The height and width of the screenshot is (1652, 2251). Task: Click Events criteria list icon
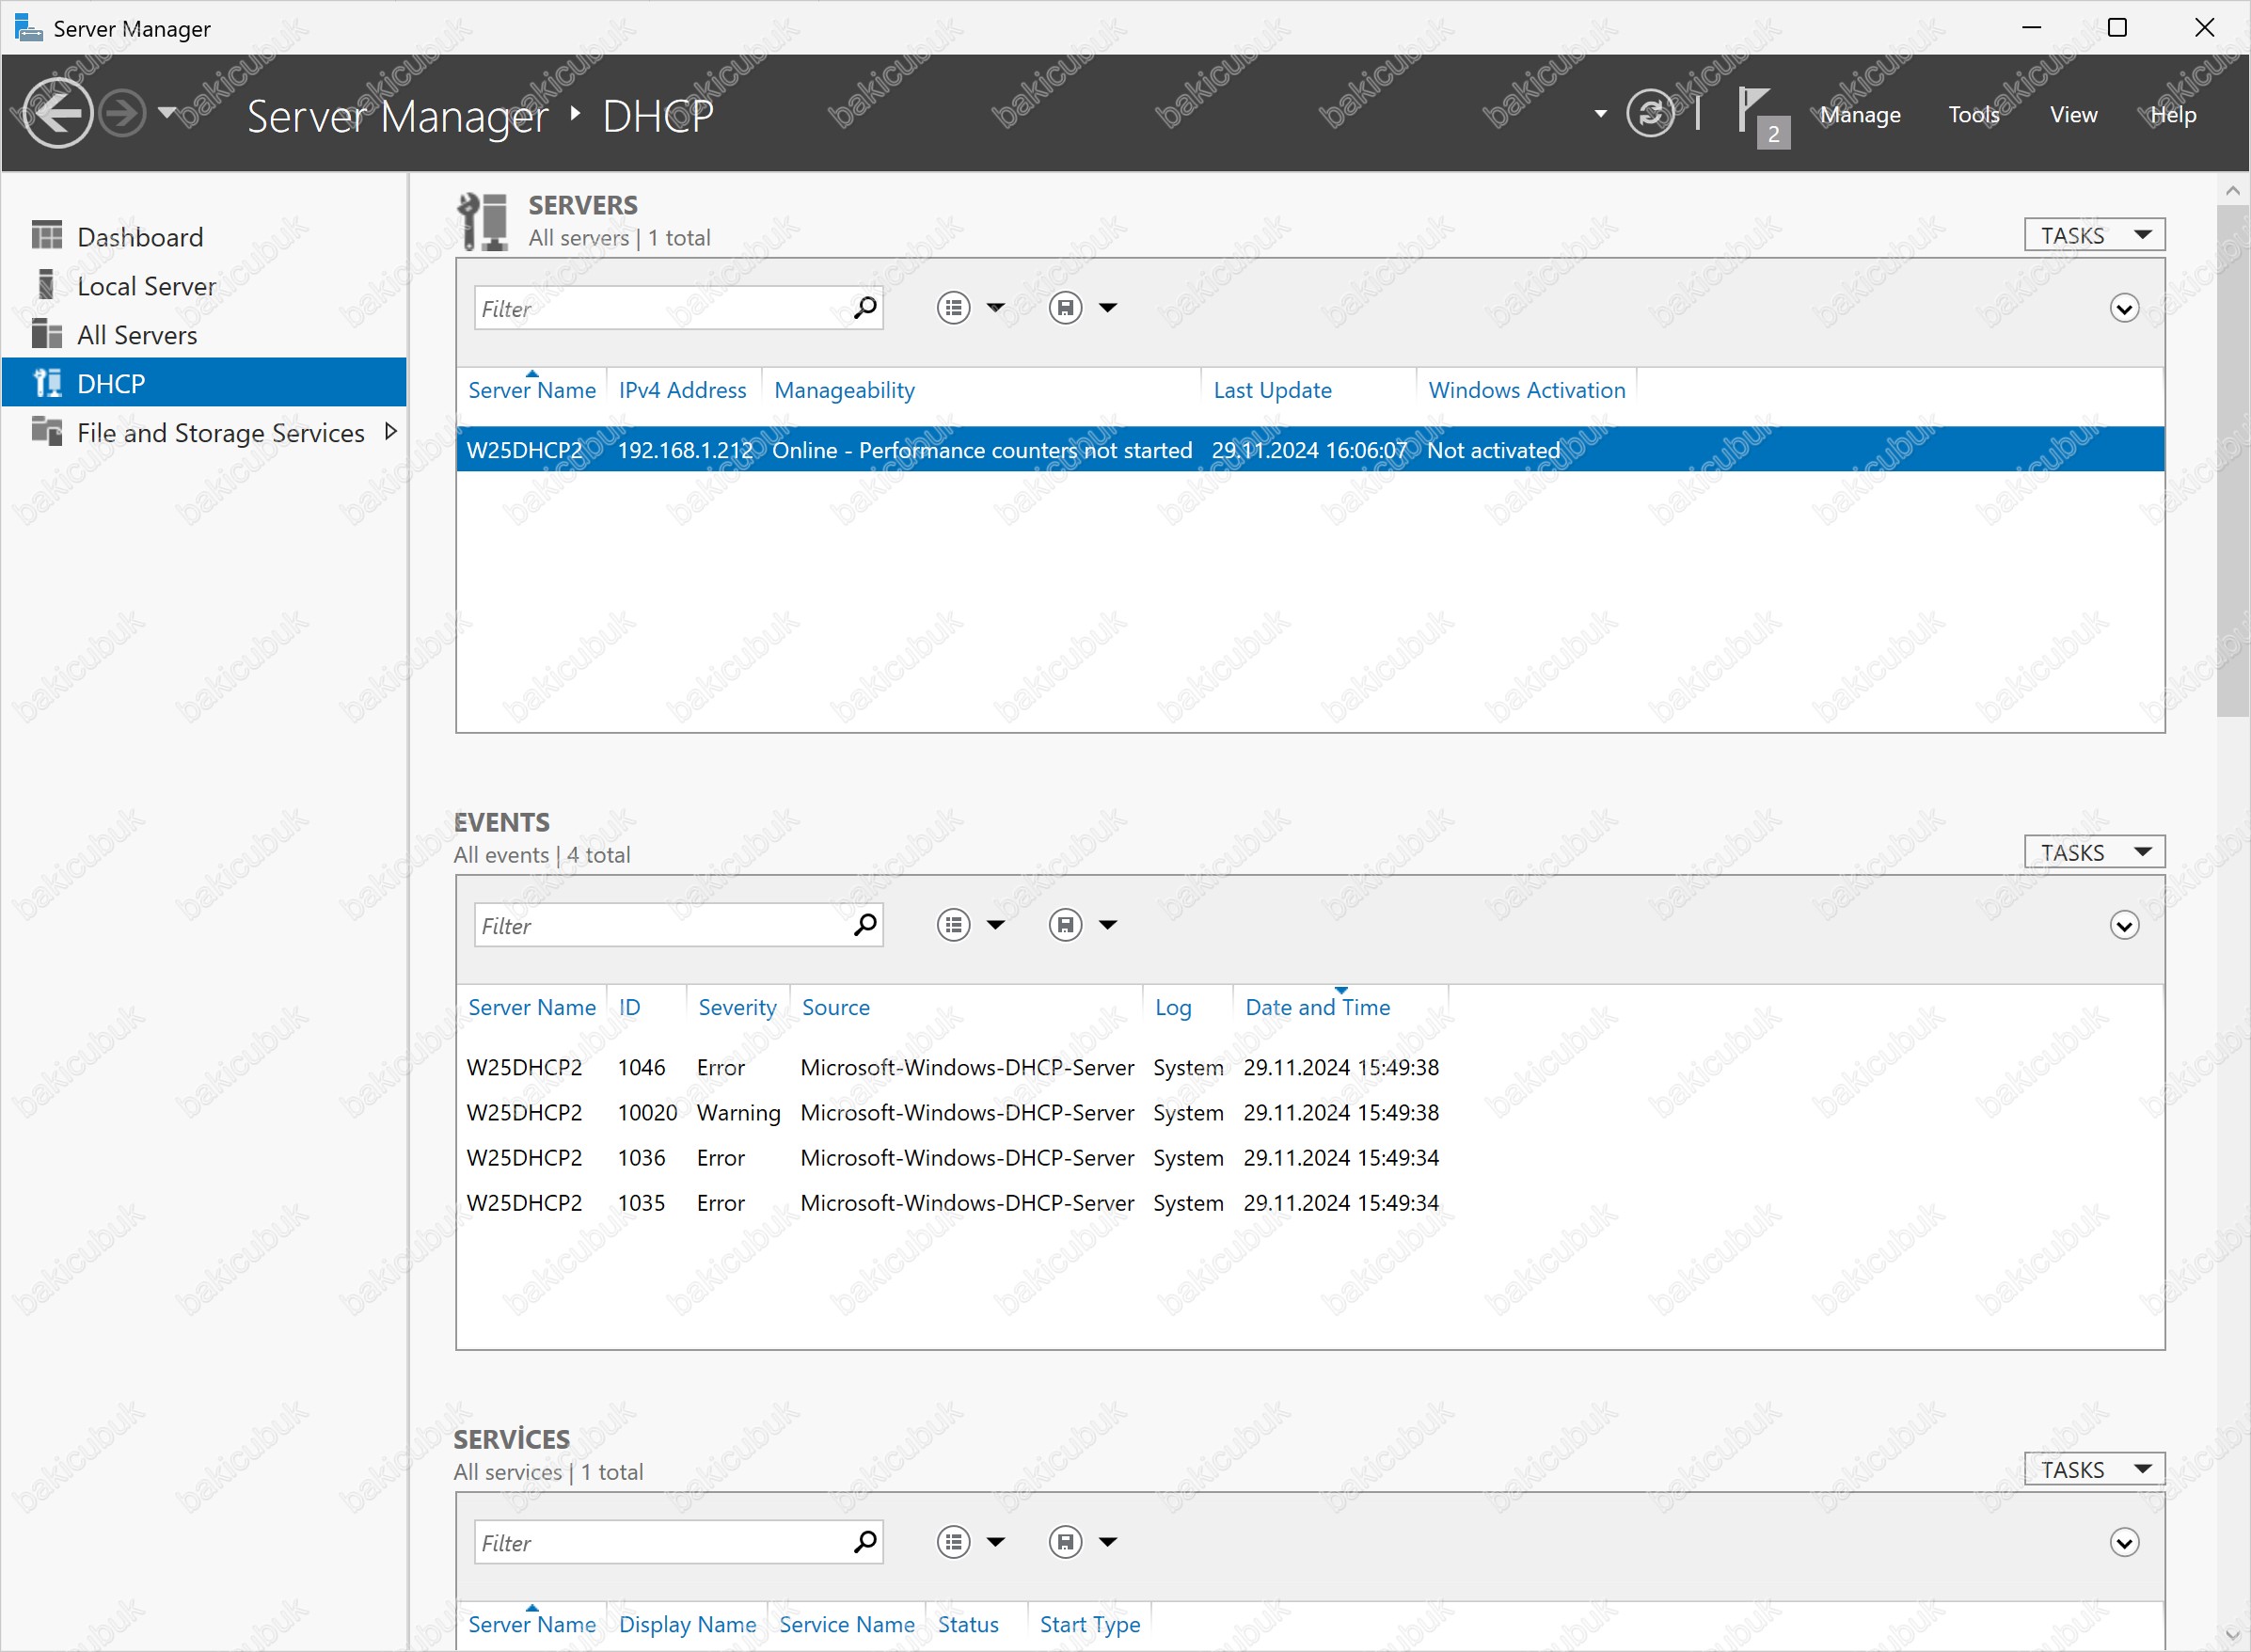pos(953,925)
